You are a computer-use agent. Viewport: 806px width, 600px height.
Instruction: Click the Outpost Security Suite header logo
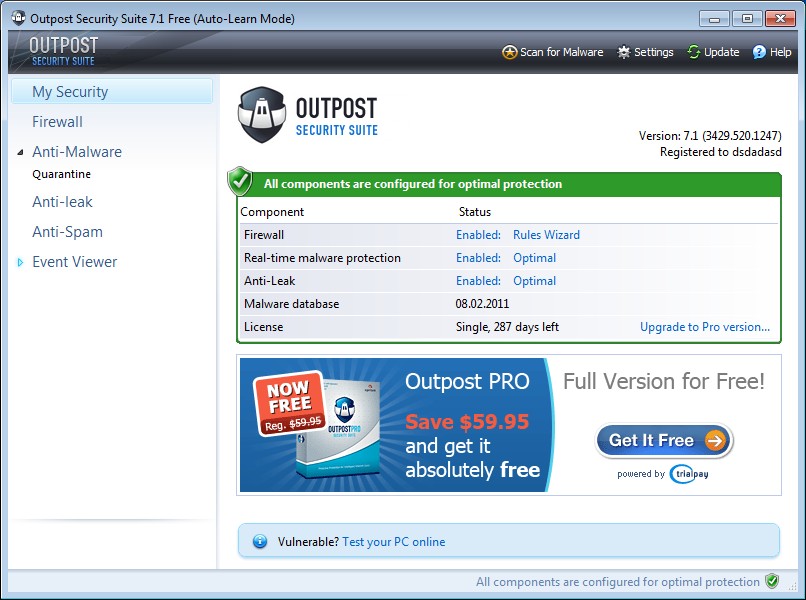63,51
